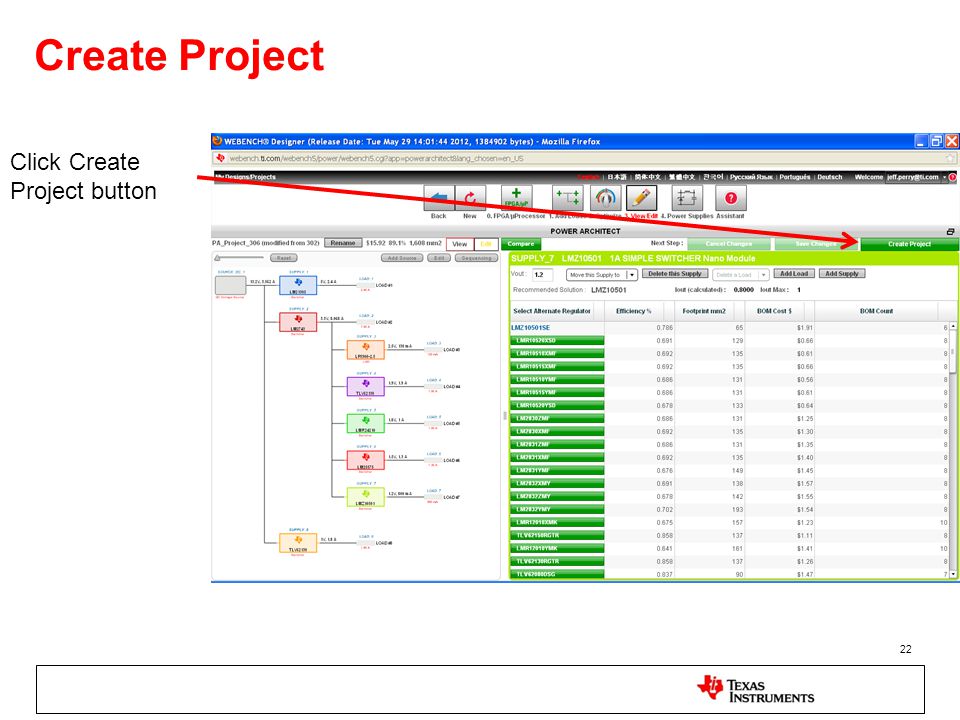Click the Add Loads circuit icon
Viewport: 960px width, 720px height.
(x=568, y=198)
